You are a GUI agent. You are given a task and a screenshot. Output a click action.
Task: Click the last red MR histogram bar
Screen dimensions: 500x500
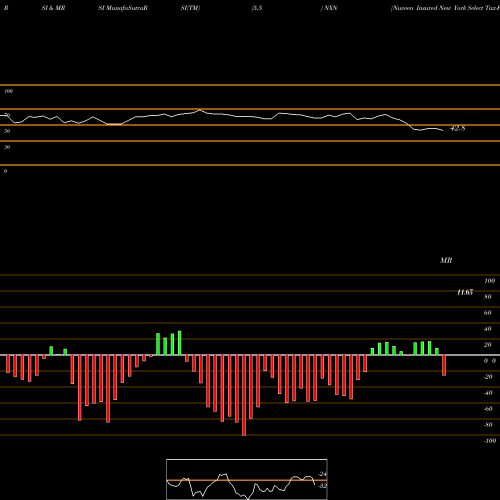tap(444, 365)
